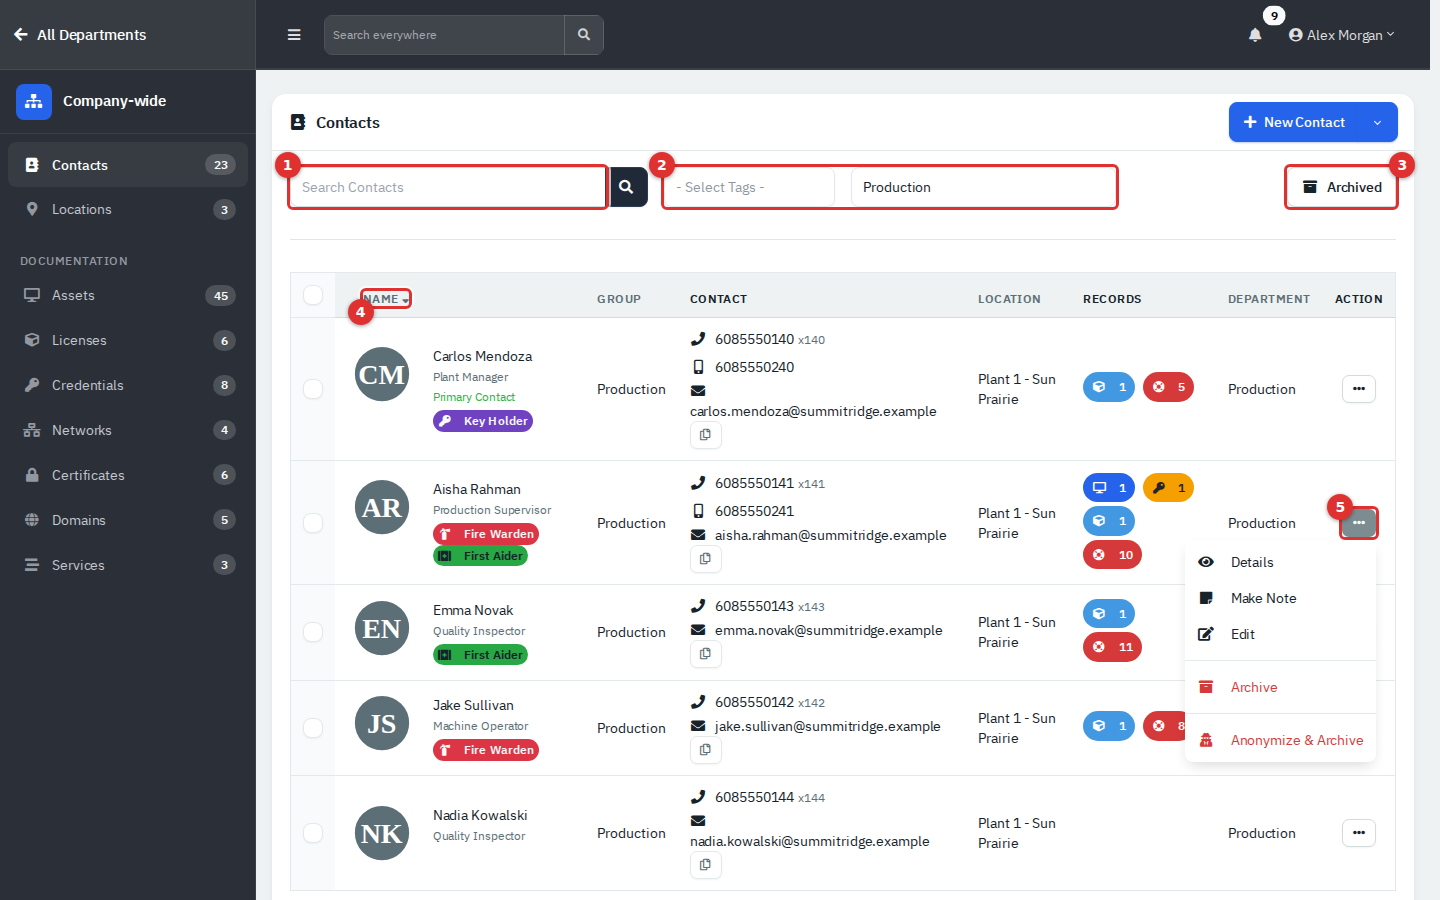This screenshot has width=1440, height=900.
Task: Tick the select-all checkbox in table header
Action: point(313,295)
